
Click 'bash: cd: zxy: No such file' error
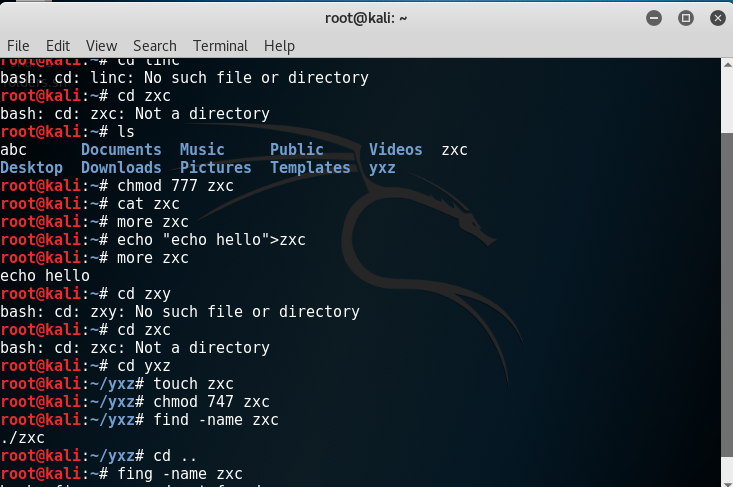point(180,312)
